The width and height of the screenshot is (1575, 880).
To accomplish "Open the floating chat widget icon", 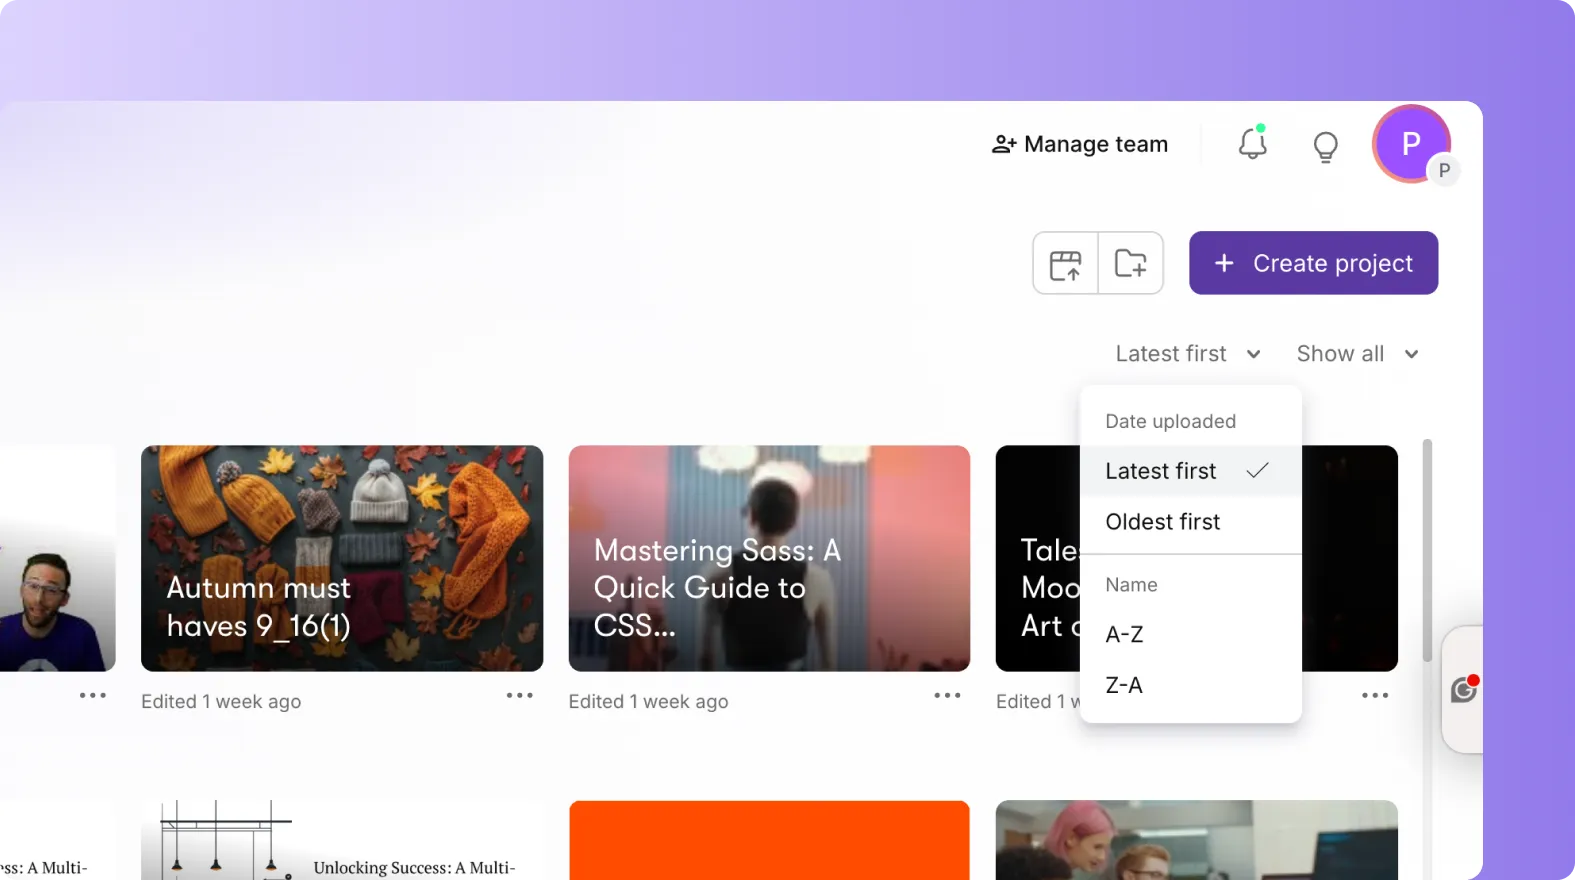I will [1464, 690].
